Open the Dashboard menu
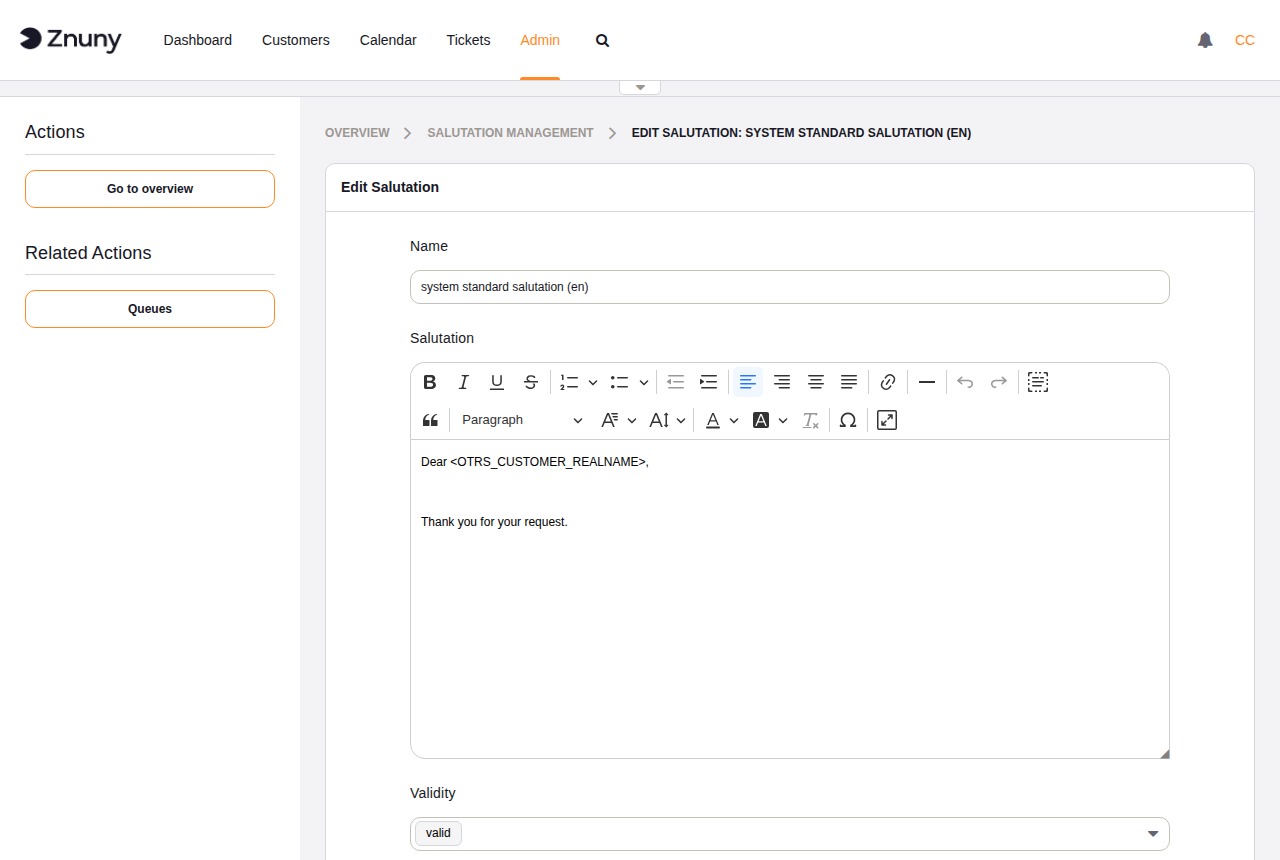1280x860 pixels. pos(198,40)
